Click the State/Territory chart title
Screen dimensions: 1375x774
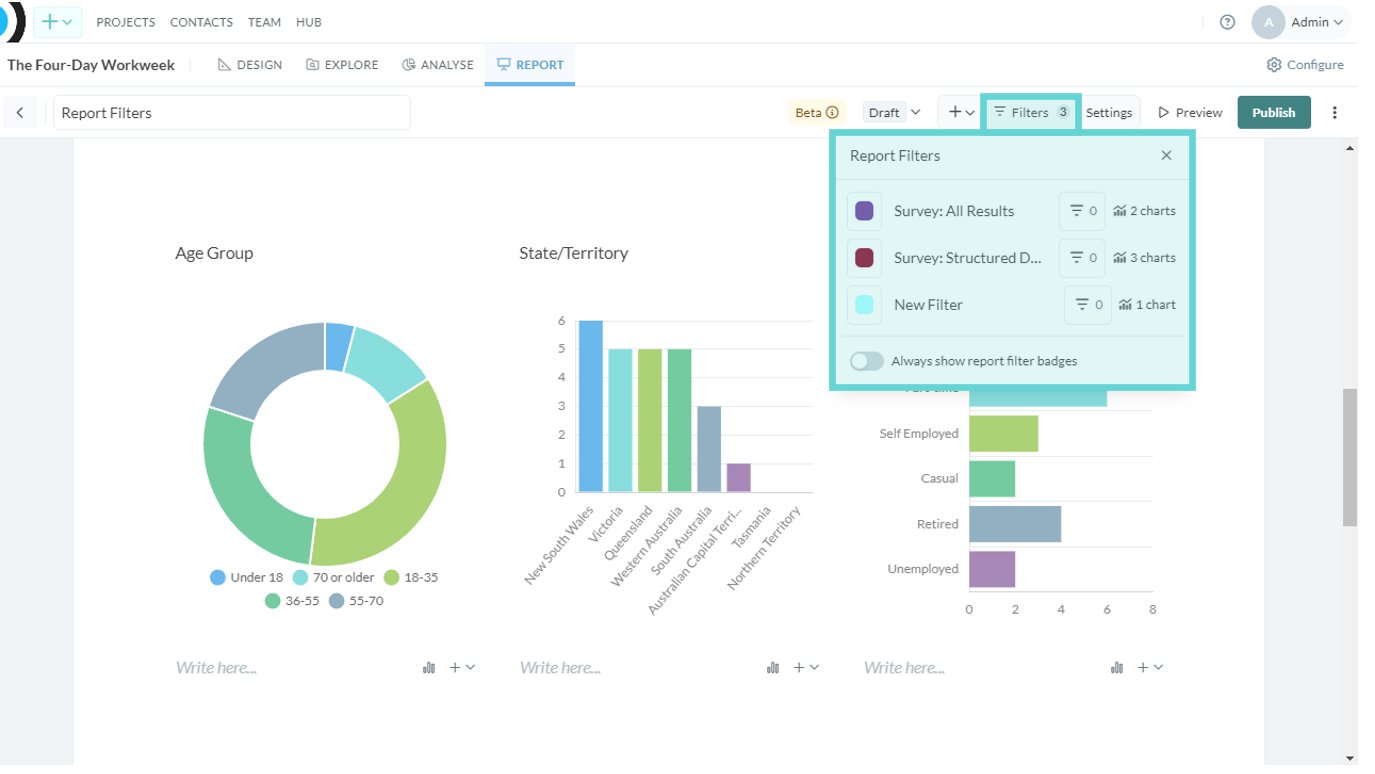click(x=574, y=253)
